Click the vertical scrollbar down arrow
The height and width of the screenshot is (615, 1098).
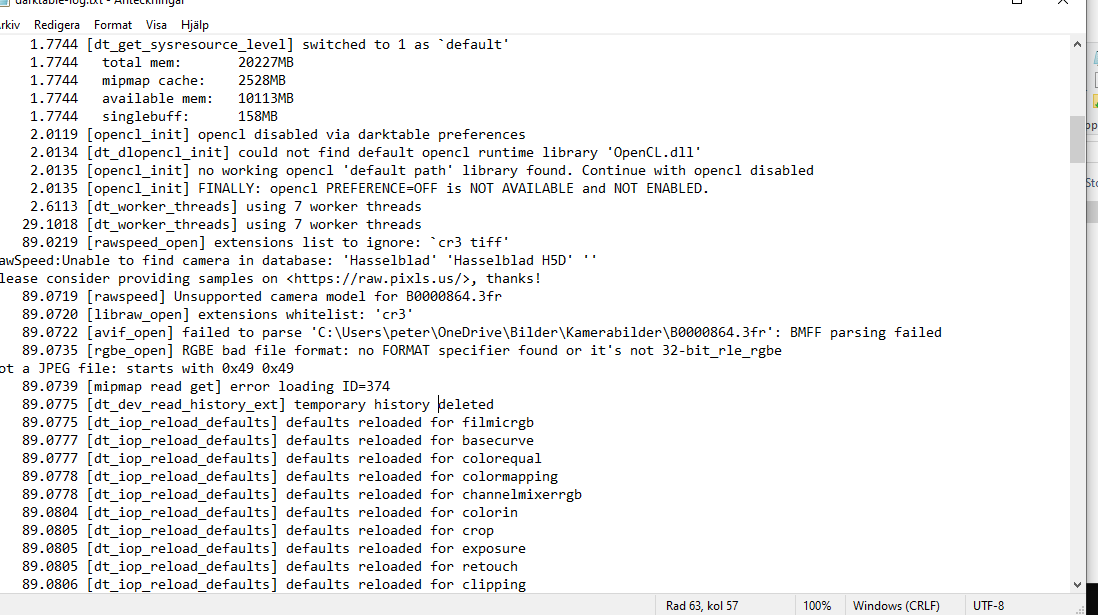pyautogui.click(x=1077, y=585)
